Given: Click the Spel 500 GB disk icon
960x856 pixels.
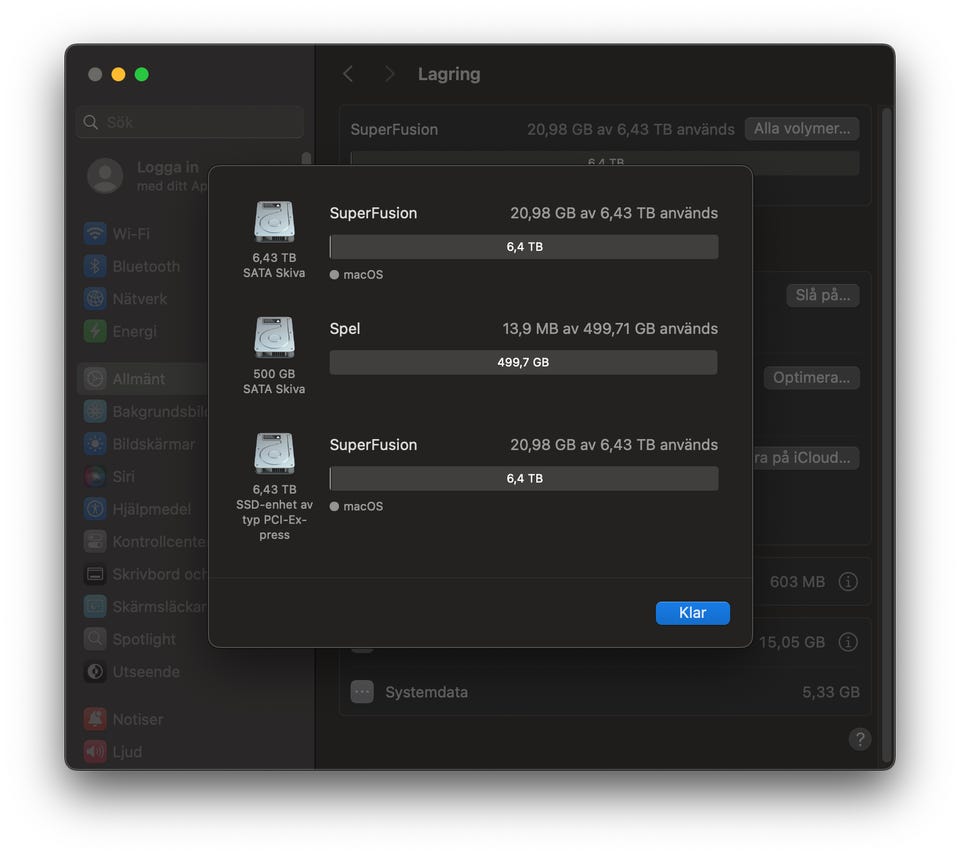Looking at the screenshot, I should click(274, 338).
